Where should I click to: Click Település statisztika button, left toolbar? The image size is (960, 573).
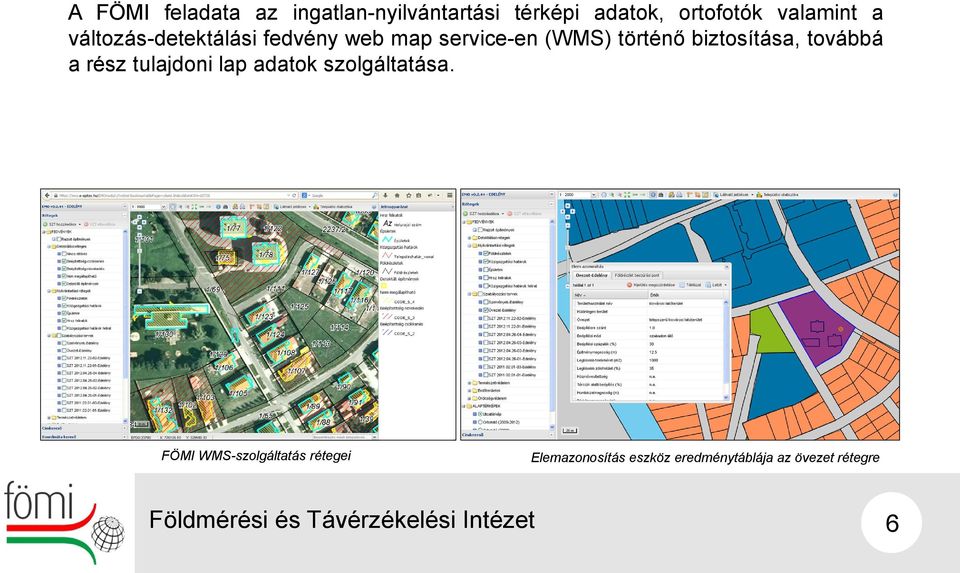[332, 207]
